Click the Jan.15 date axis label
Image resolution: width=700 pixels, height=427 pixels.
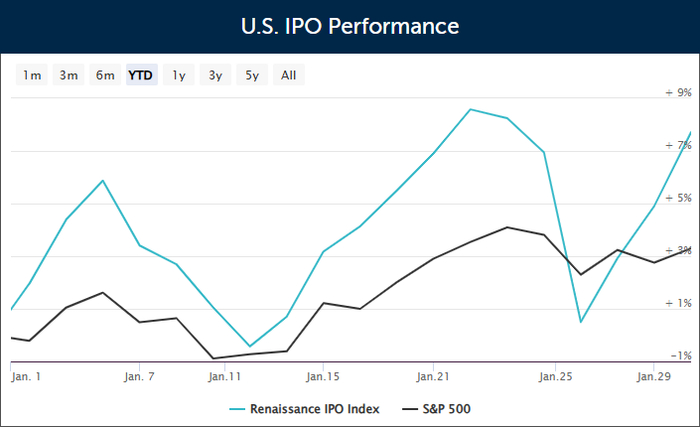pyautogui.click(x=323, y=377)
